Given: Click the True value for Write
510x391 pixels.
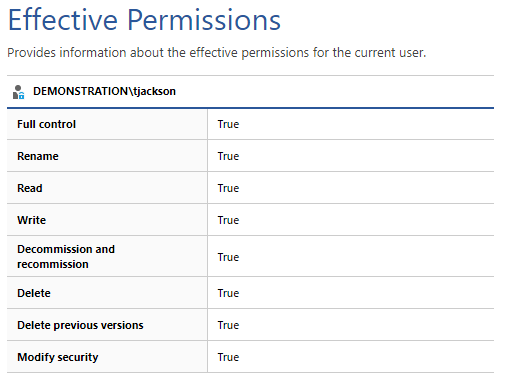Looking at the screenshot, I should click(228, 220).
